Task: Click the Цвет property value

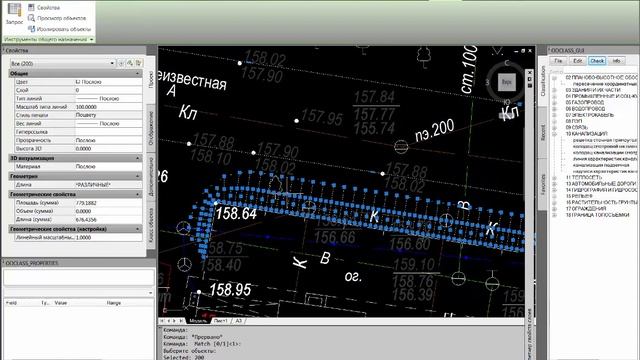Action: click(109, 82)
